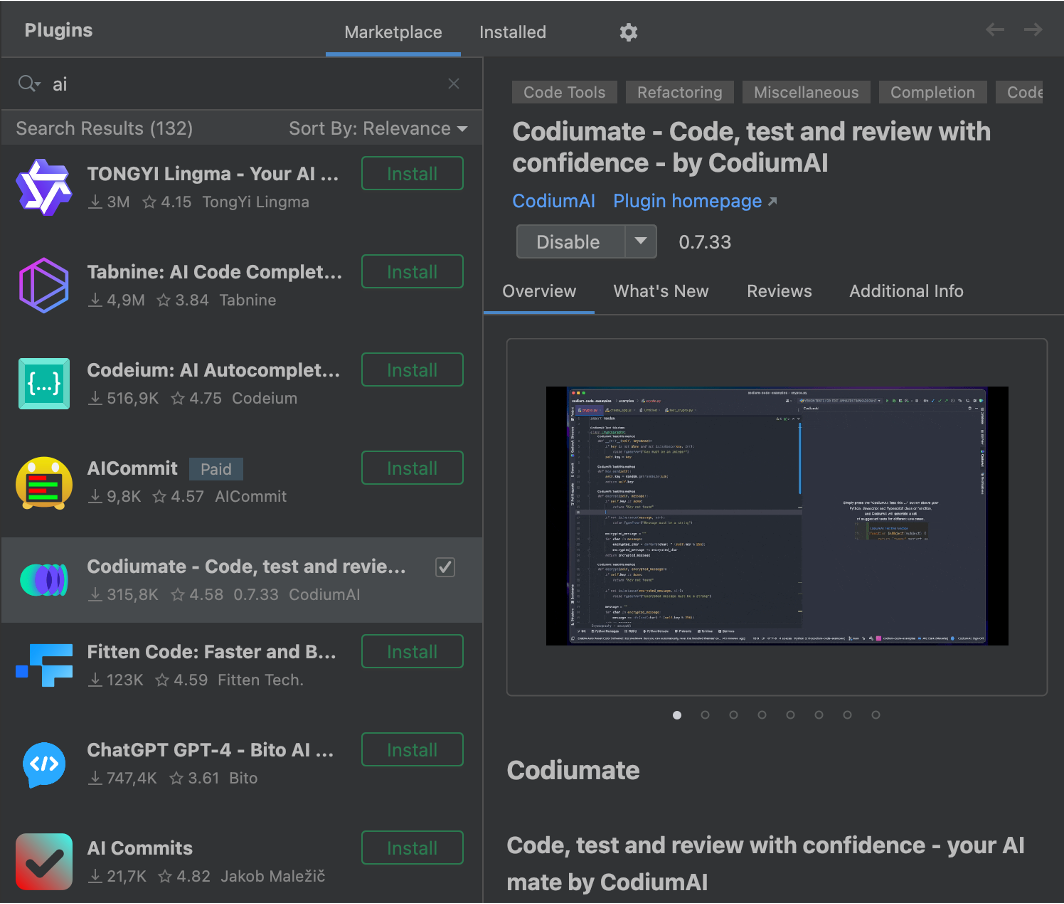The image size is (1064, 904).
Task: Click the Tabnine plugin icon
Action: [x=44, y=285]
